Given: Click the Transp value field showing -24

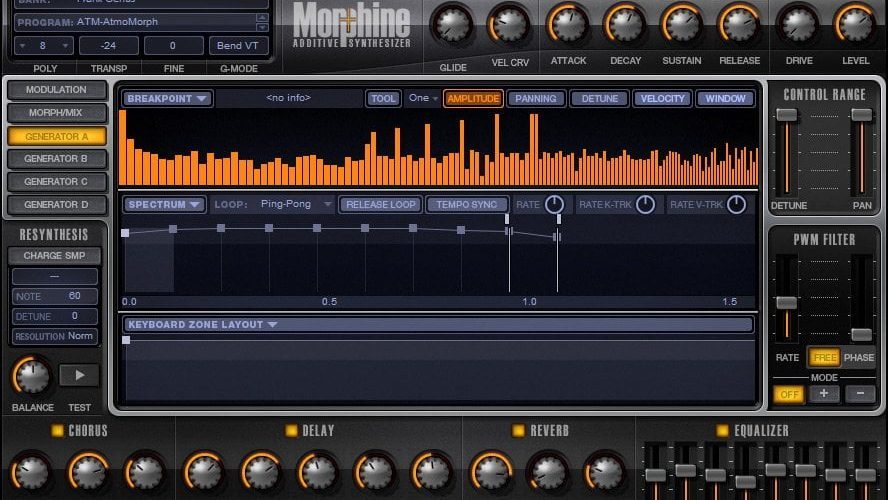Looking at the screenshot, I should (108, 45).
